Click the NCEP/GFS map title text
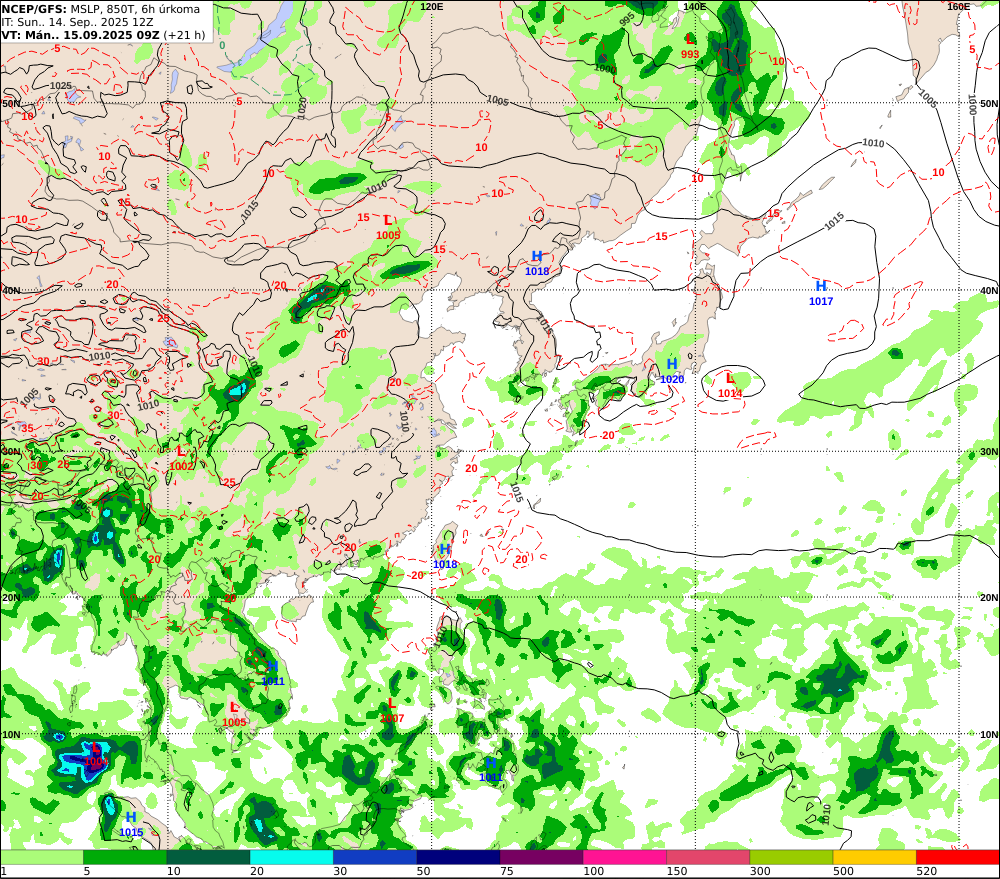Screen dimensions: 1000x879 (101, 9)
